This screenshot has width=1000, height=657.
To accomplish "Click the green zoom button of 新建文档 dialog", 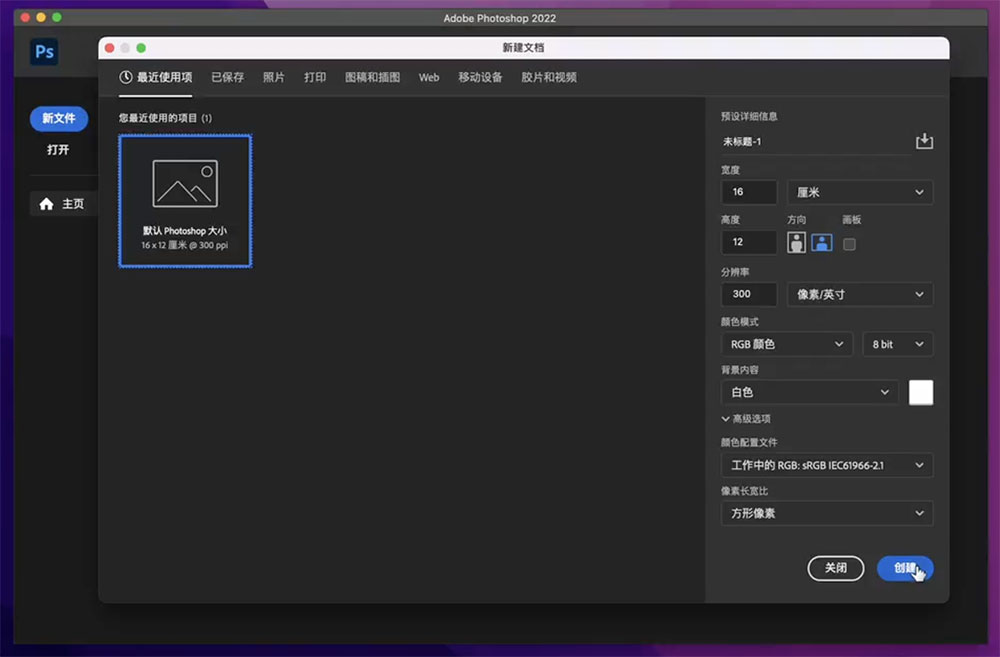I will pos(141,48).
